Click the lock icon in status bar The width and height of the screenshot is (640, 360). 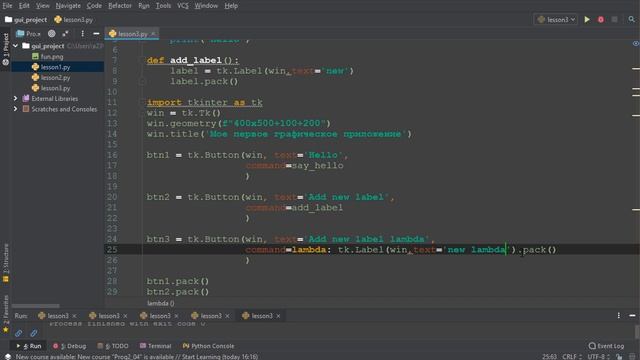click(x=619, y=357)
